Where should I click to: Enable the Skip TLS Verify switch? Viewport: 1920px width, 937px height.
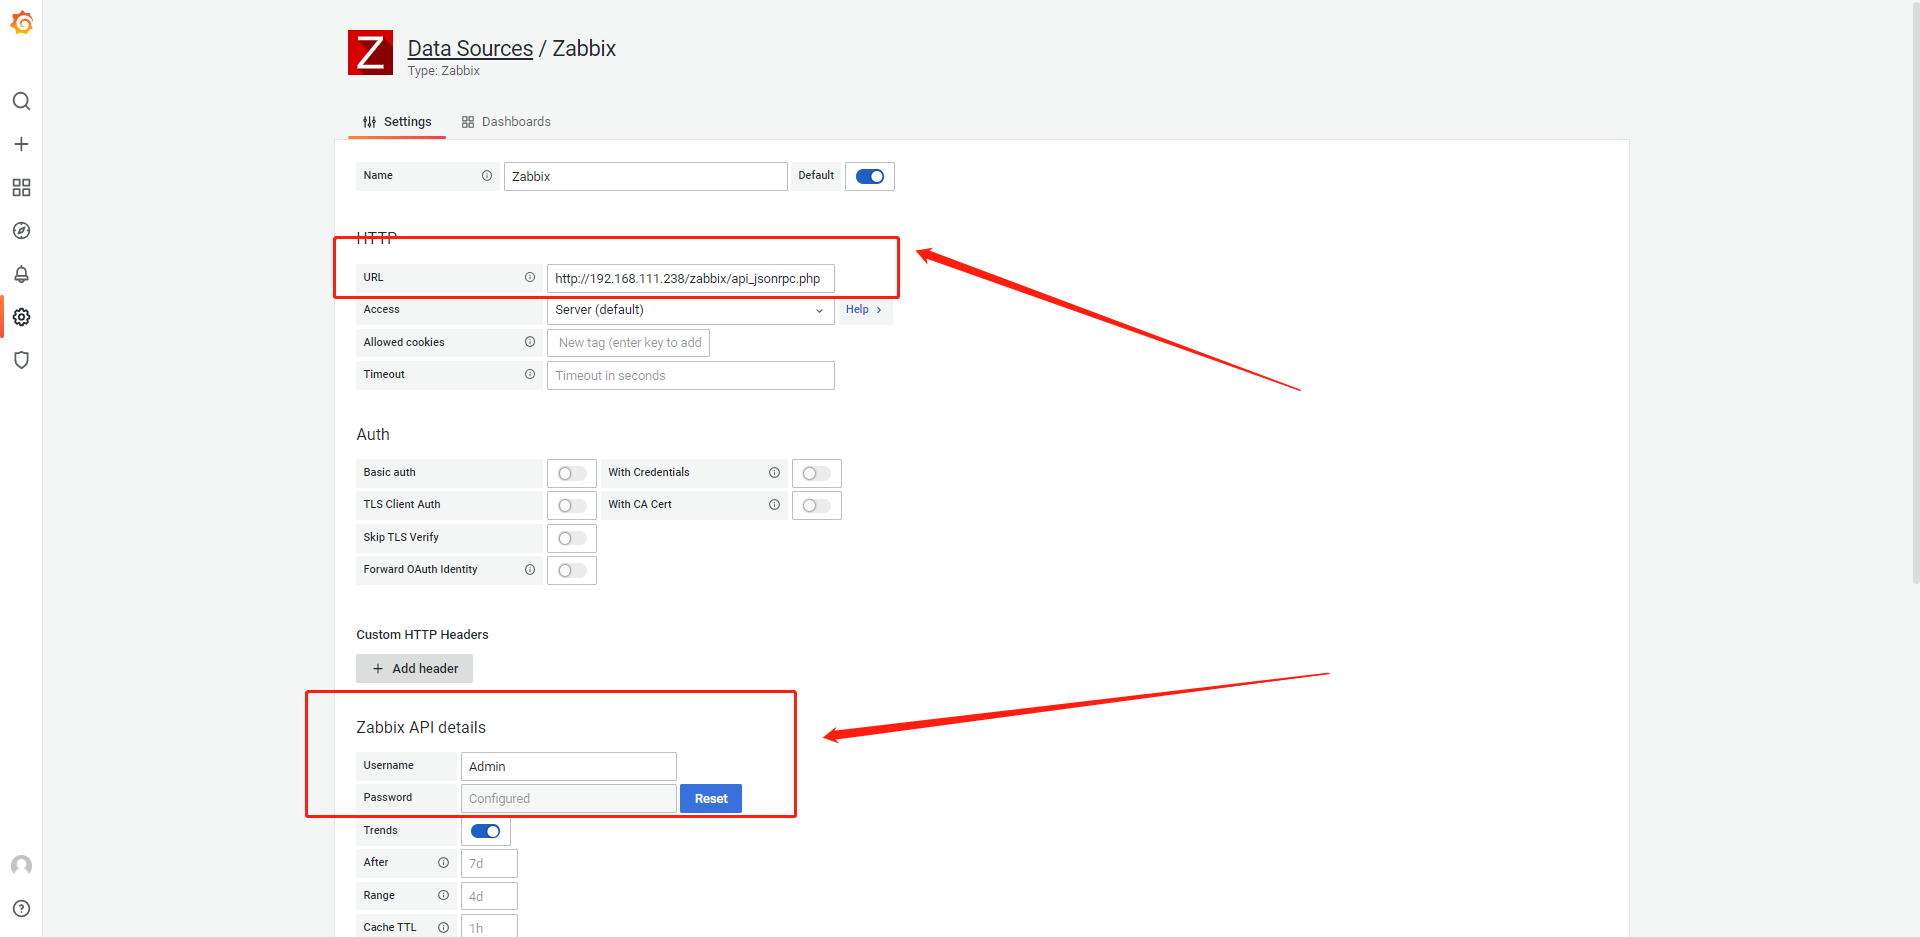coord(572,539)
